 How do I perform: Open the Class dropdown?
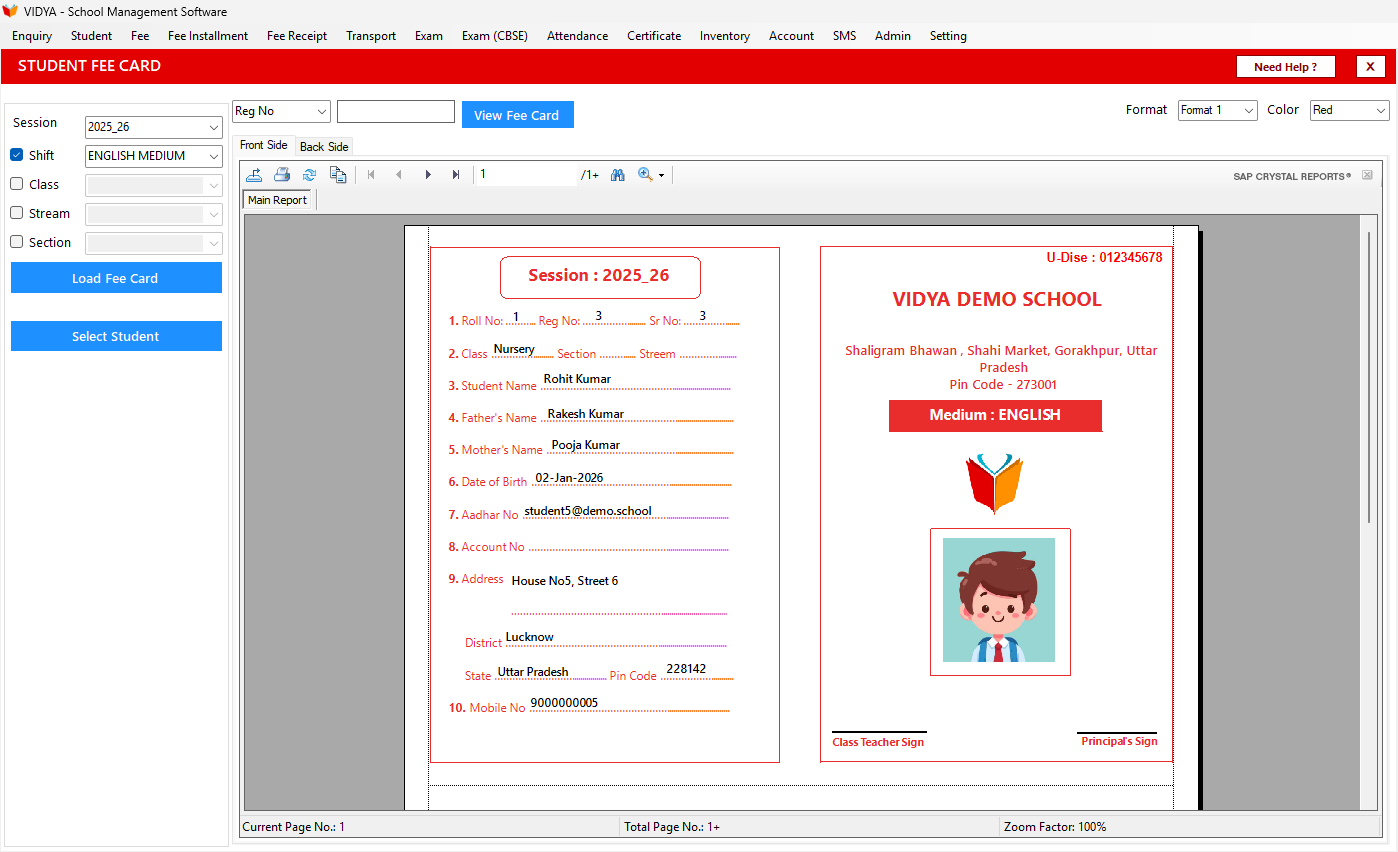[x=154, y=185]
